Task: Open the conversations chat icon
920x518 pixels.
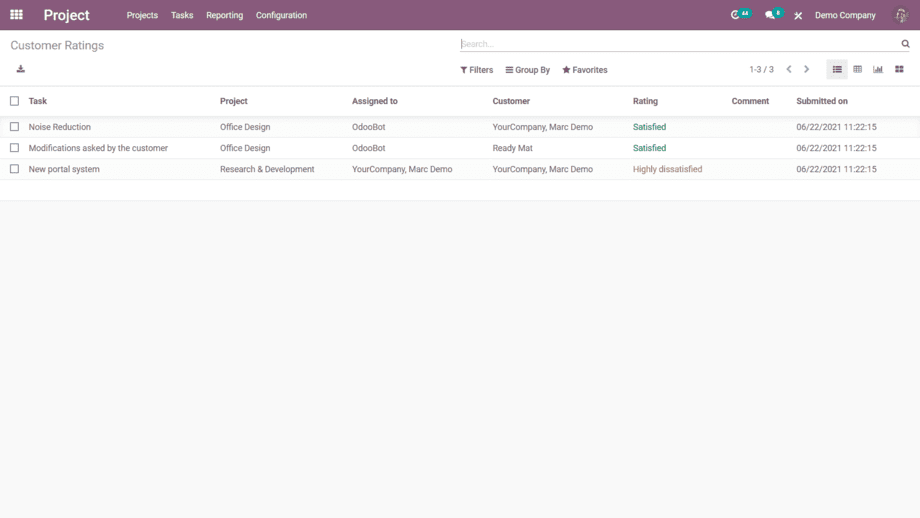Action: [770, 15]
